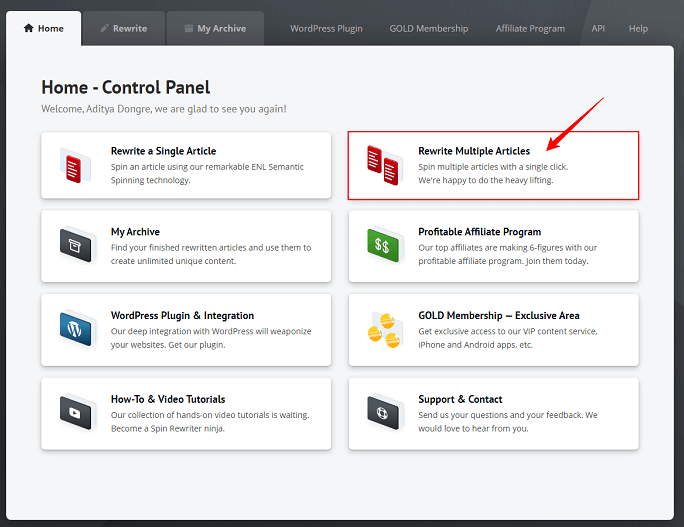Click the house icon in Home tab
684x527 pixels.
point(29,28)
